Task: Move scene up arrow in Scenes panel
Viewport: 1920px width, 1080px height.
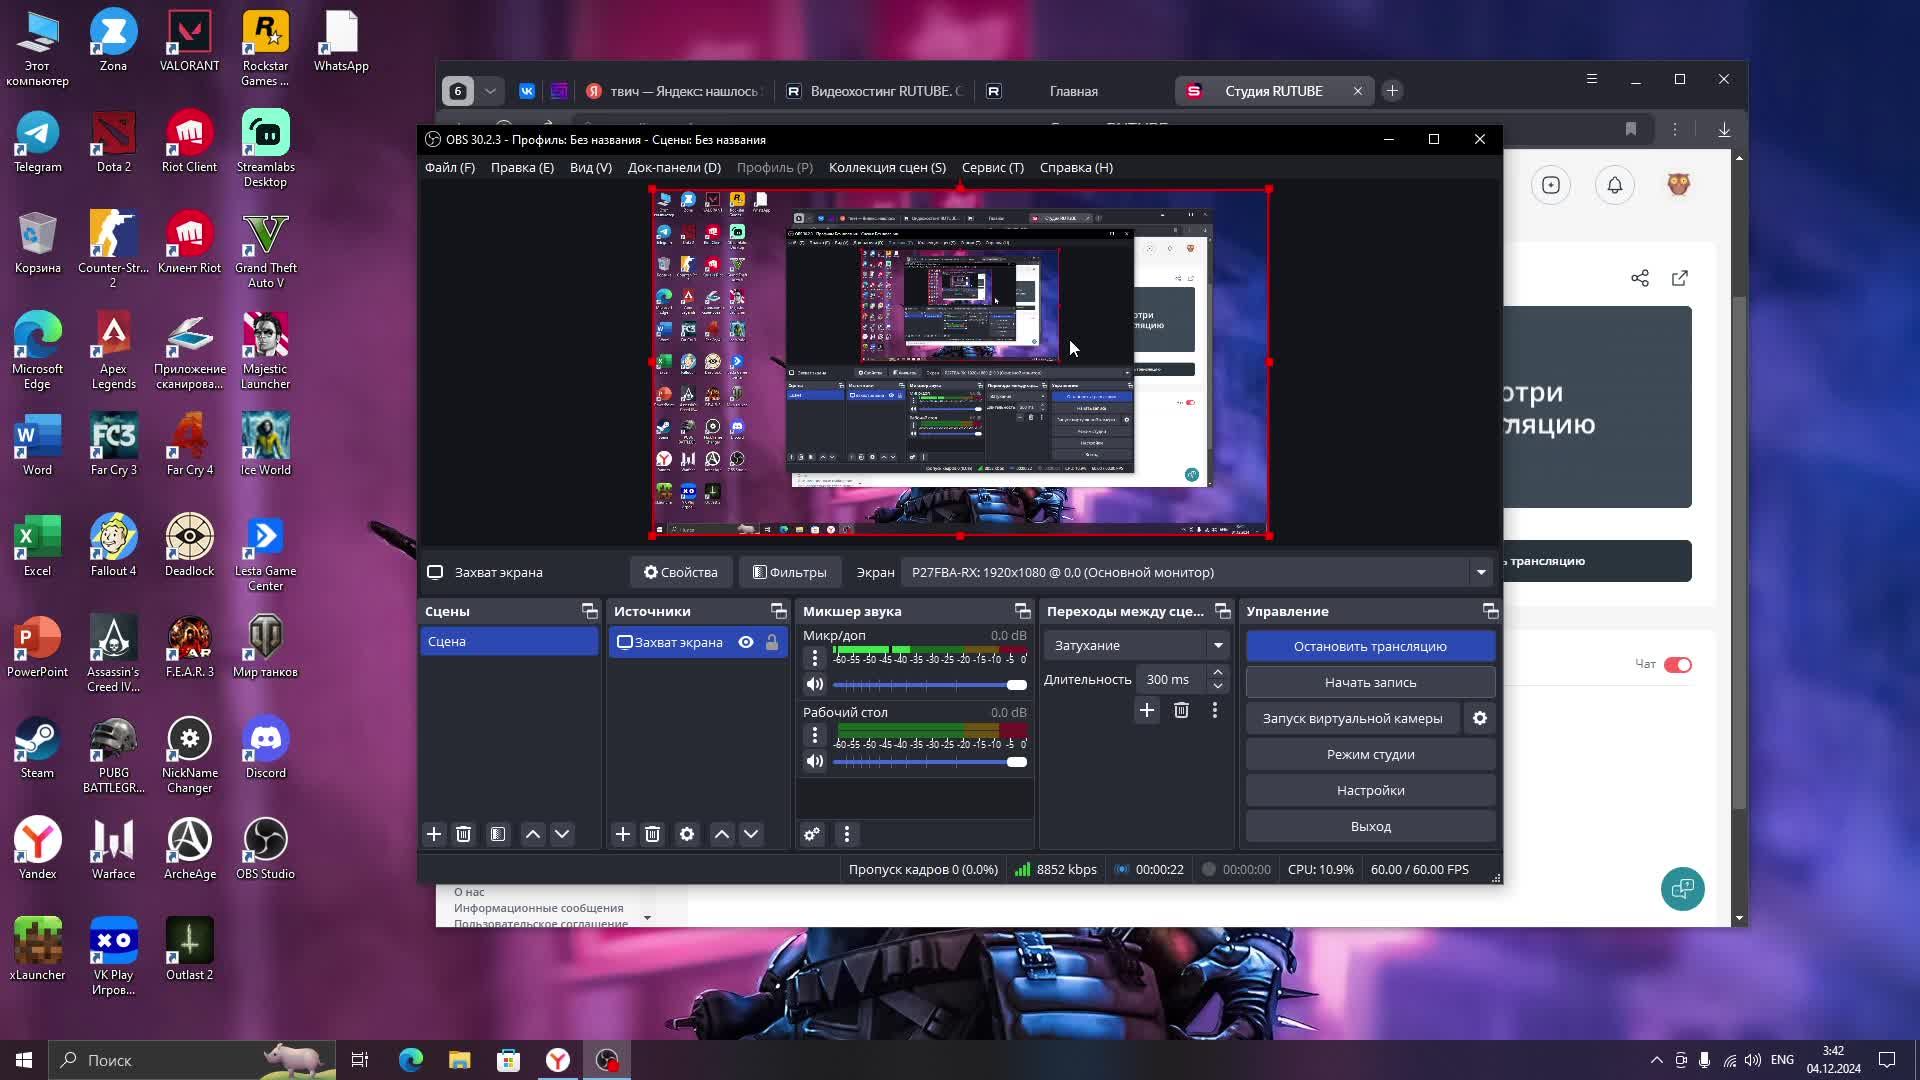Action: [x=533, y=834]
